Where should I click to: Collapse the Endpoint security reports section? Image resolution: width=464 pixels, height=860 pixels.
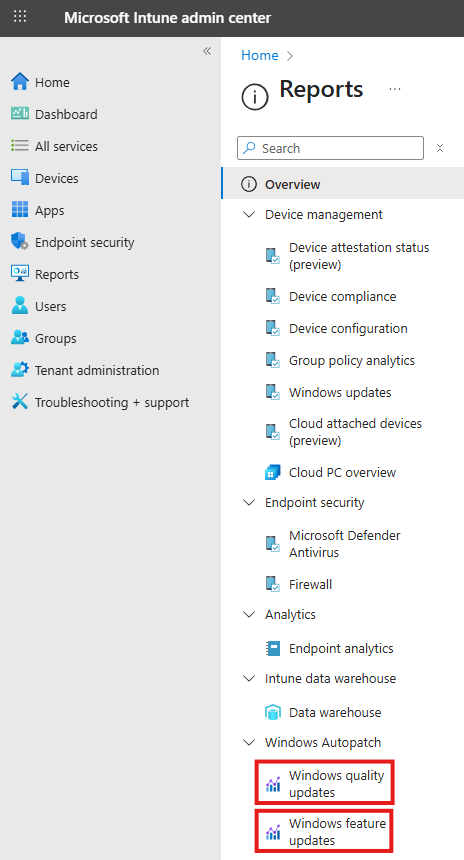(249, 502)
